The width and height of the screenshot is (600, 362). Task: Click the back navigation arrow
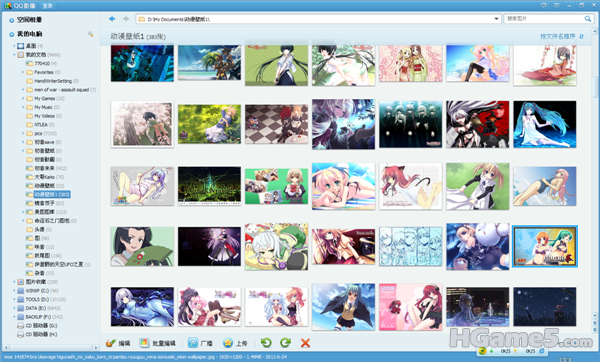click(112, 19)
